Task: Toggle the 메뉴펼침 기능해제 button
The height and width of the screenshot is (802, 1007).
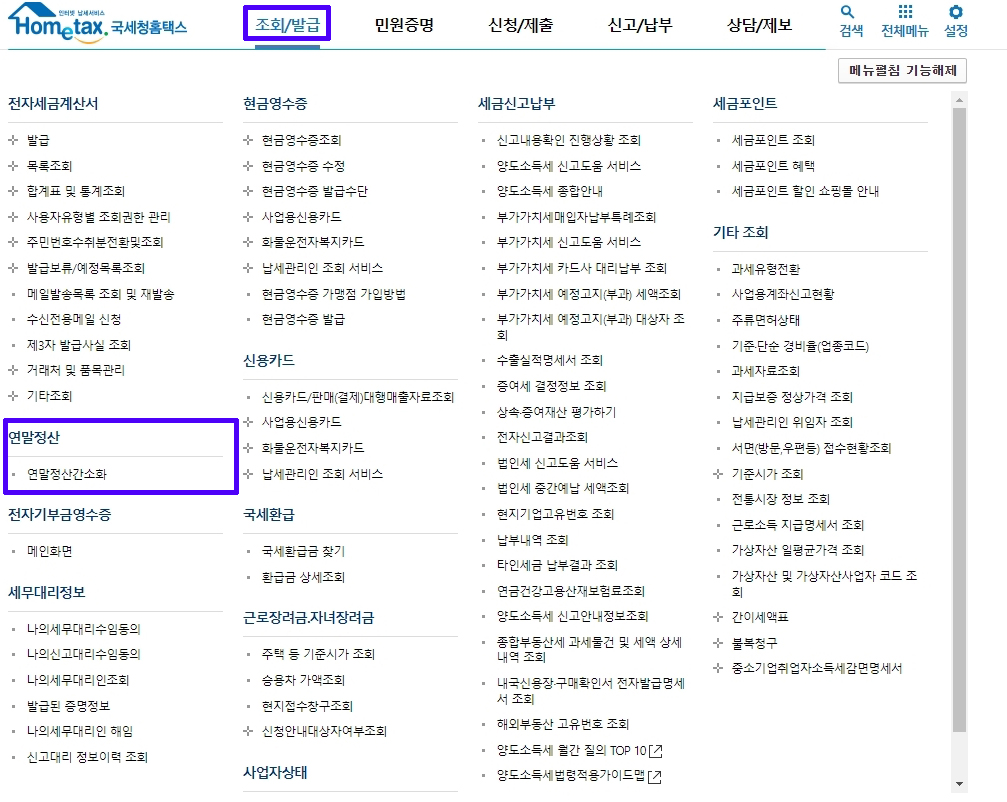Action: 902,71
